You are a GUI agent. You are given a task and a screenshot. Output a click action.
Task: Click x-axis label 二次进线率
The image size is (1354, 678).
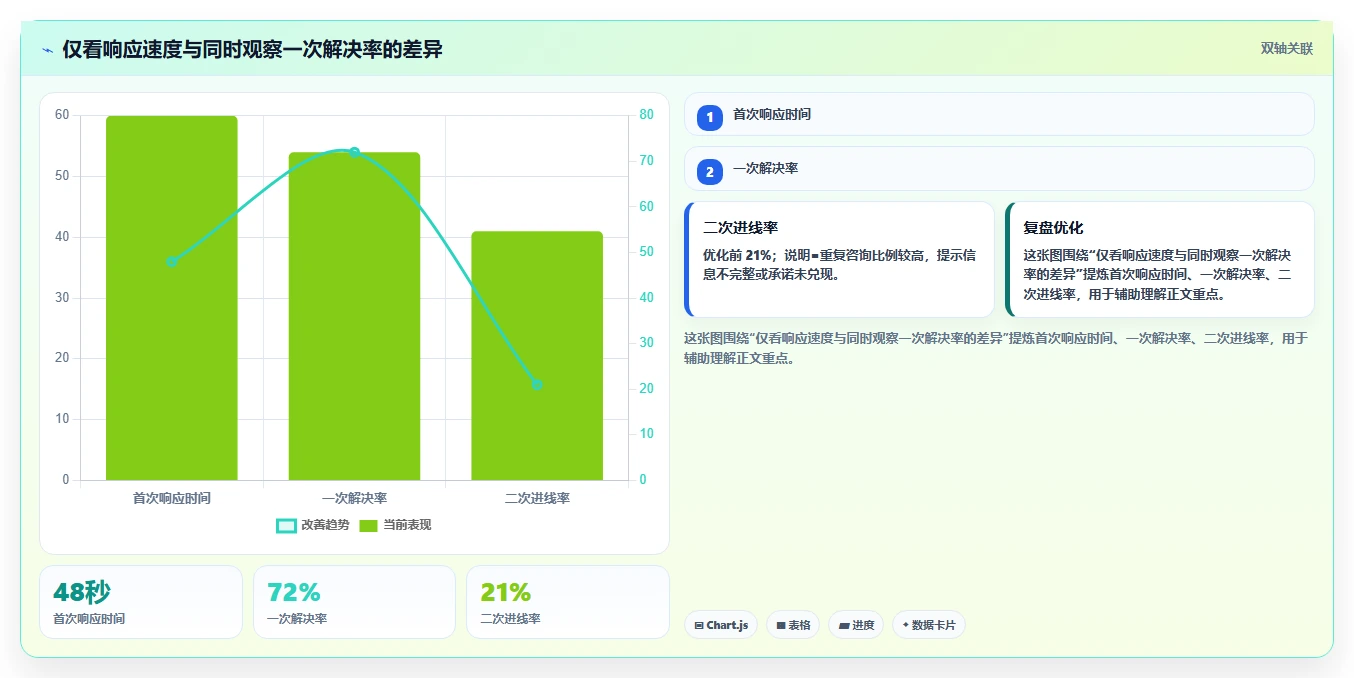point(537,498)
